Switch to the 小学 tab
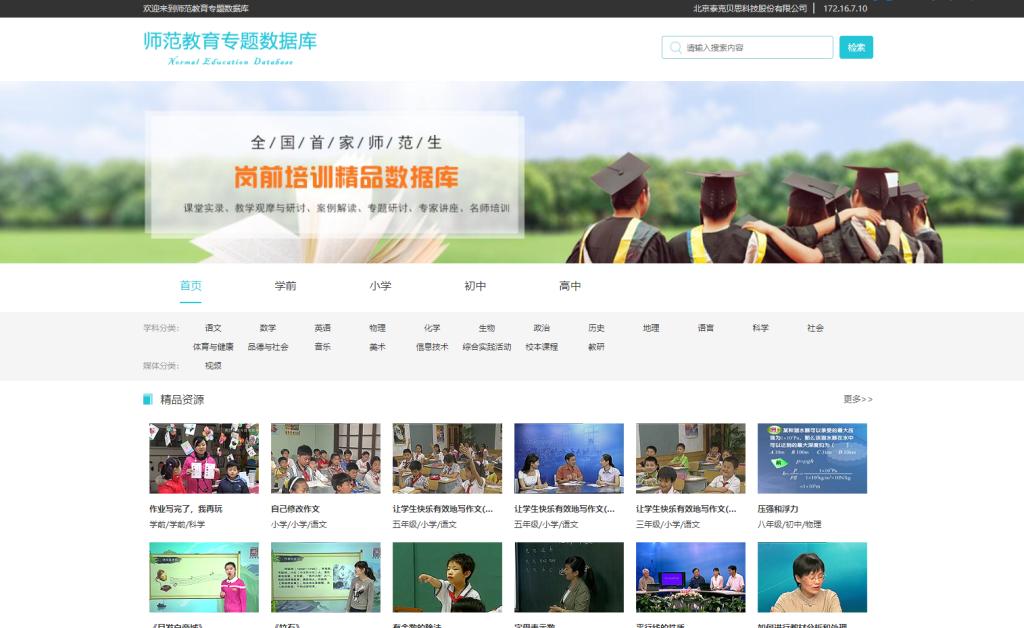 pos(380,286)
